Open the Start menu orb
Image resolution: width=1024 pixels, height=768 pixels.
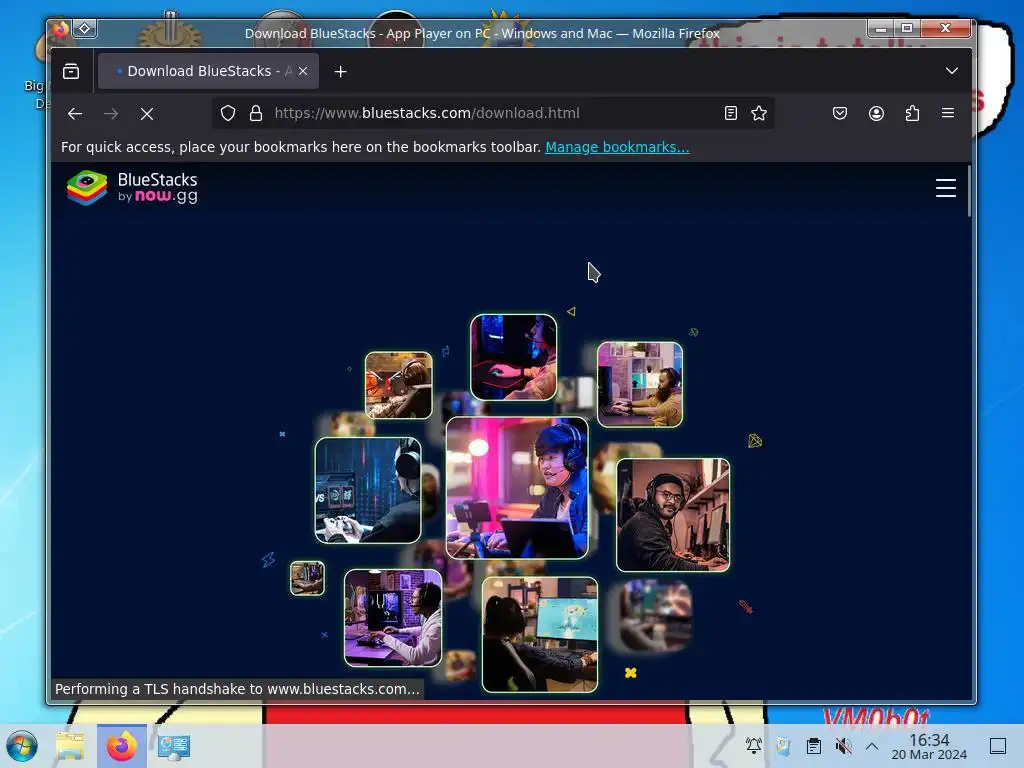tap(22, 746)
